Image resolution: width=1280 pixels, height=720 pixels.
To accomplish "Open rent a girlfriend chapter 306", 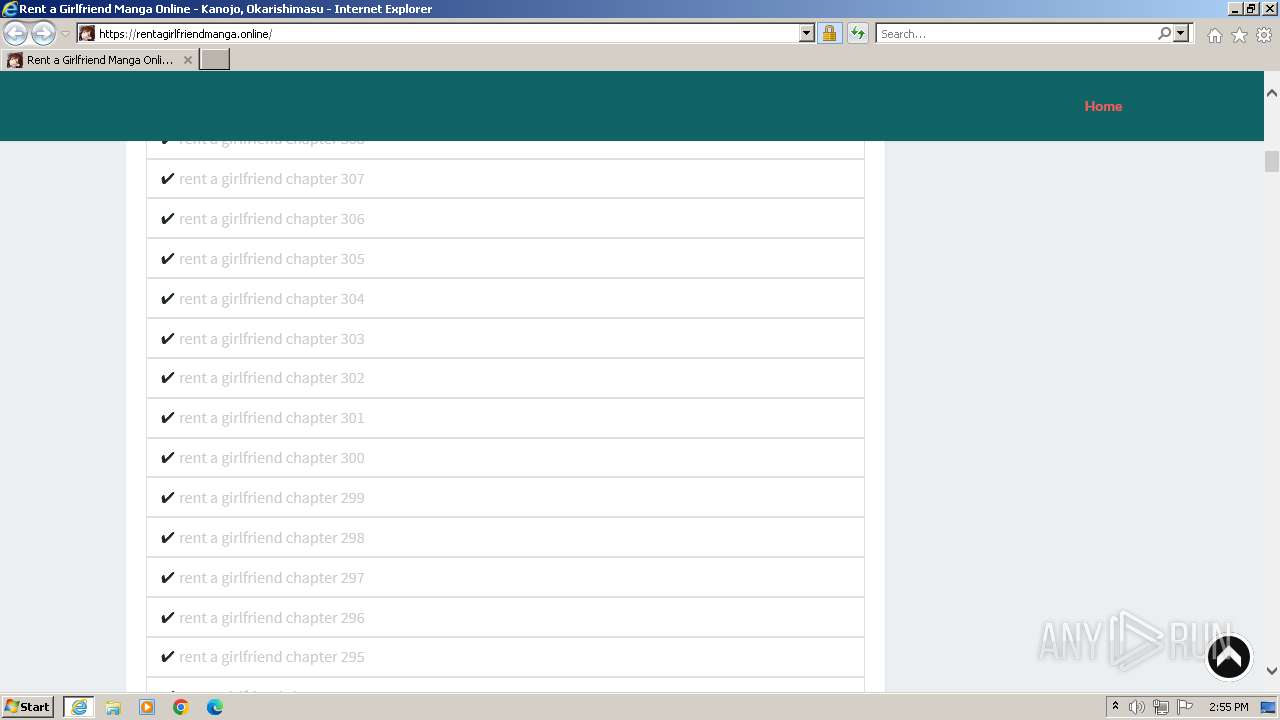I will pyautogui.click(x=271, y=219).
